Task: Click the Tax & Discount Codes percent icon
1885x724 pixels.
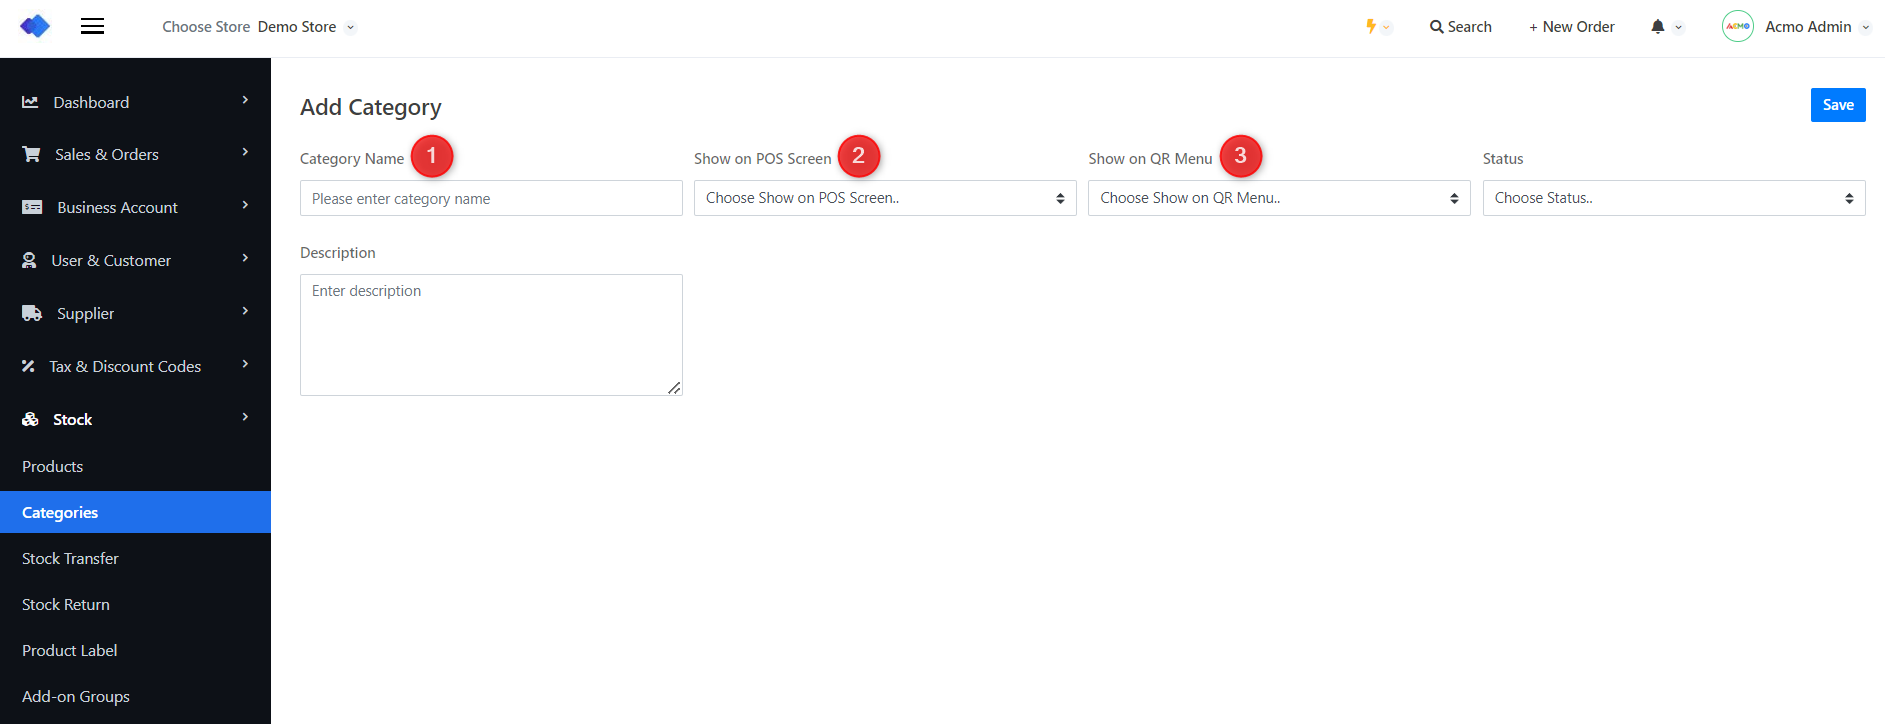Action: (x=28, y=366)
